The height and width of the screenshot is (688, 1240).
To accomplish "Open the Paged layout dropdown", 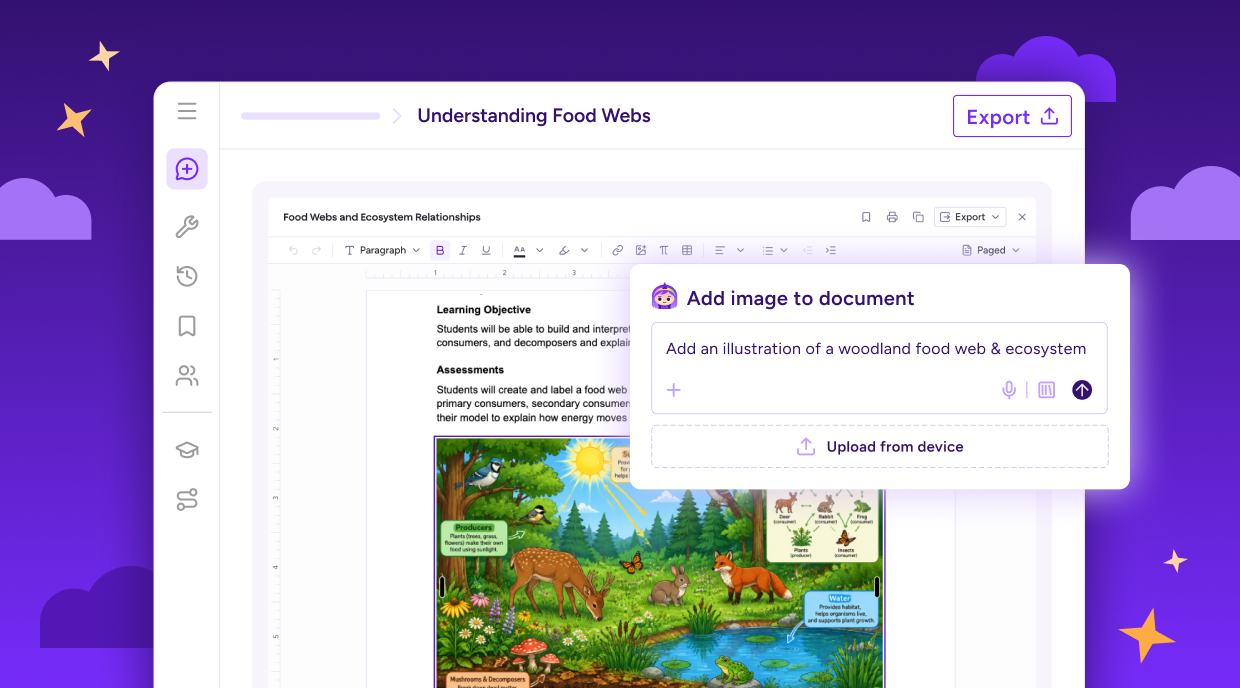I will tap(990, 250).
